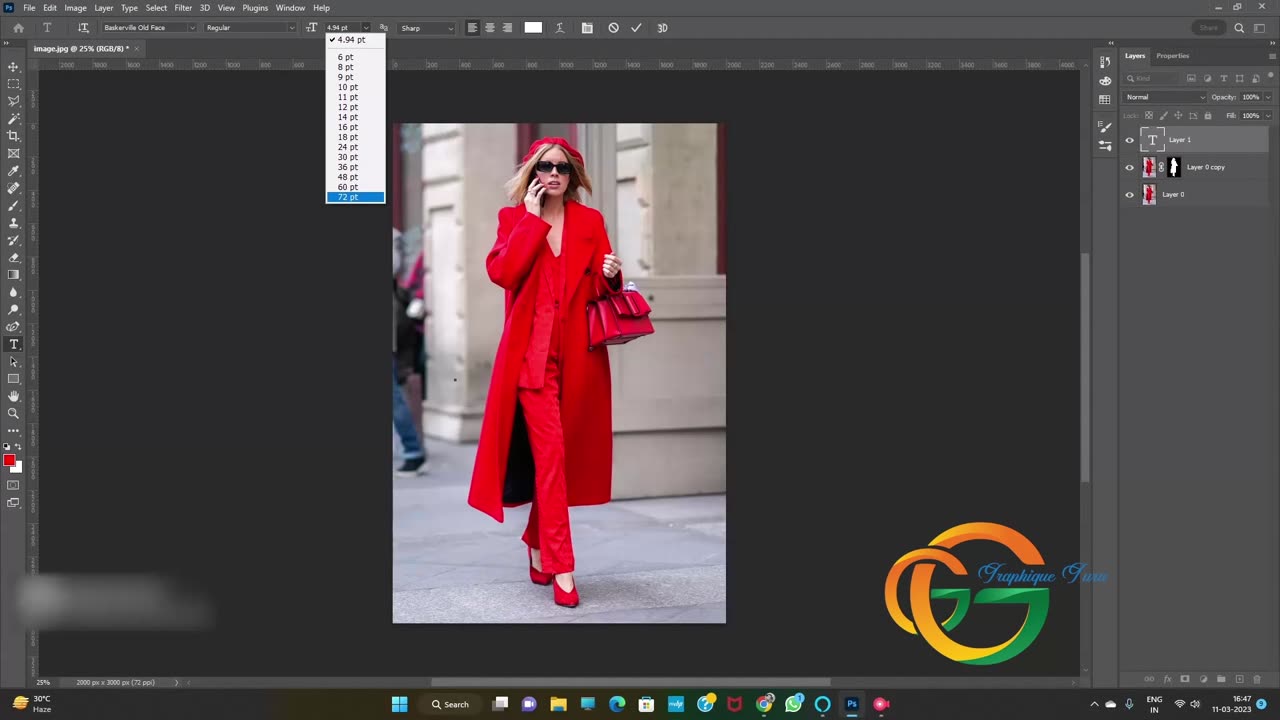Open the Sharp anti-aliasing dropdown
The image size is (1280, 720).
pyautogui.click(x=427, y=28)
